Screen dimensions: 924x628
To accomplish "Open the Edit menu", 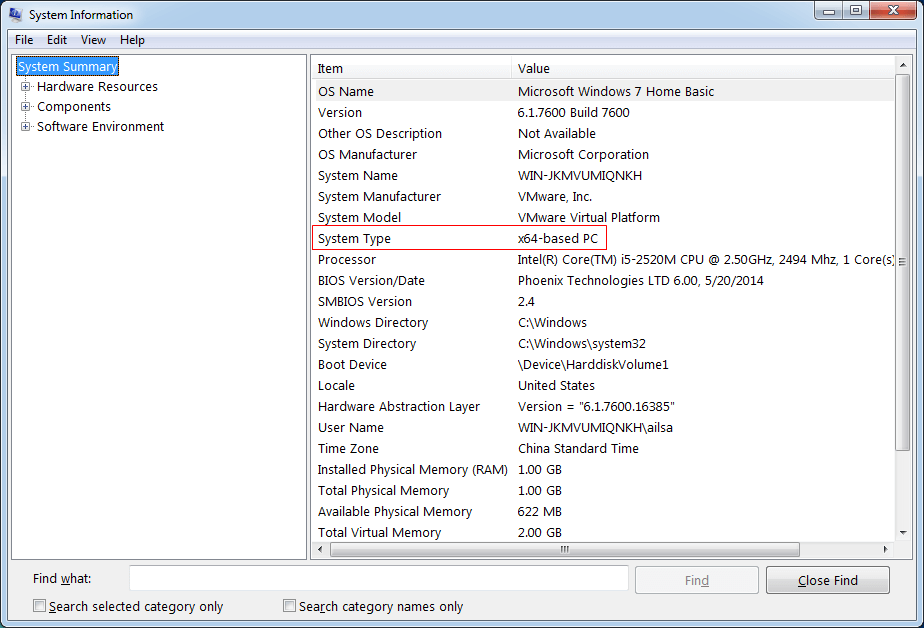I will pyautogui.click(x=57, y=40).
